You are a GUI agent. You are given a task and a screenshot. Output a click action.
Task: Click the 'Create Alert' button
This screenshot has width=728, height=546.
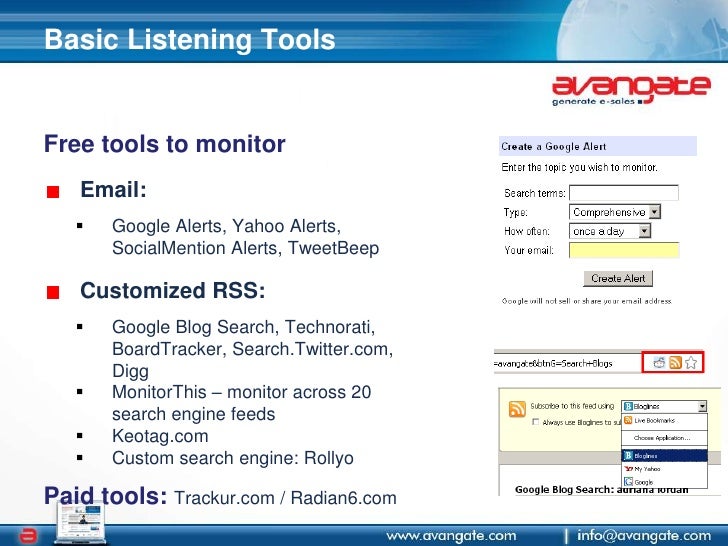pos(618,279)
